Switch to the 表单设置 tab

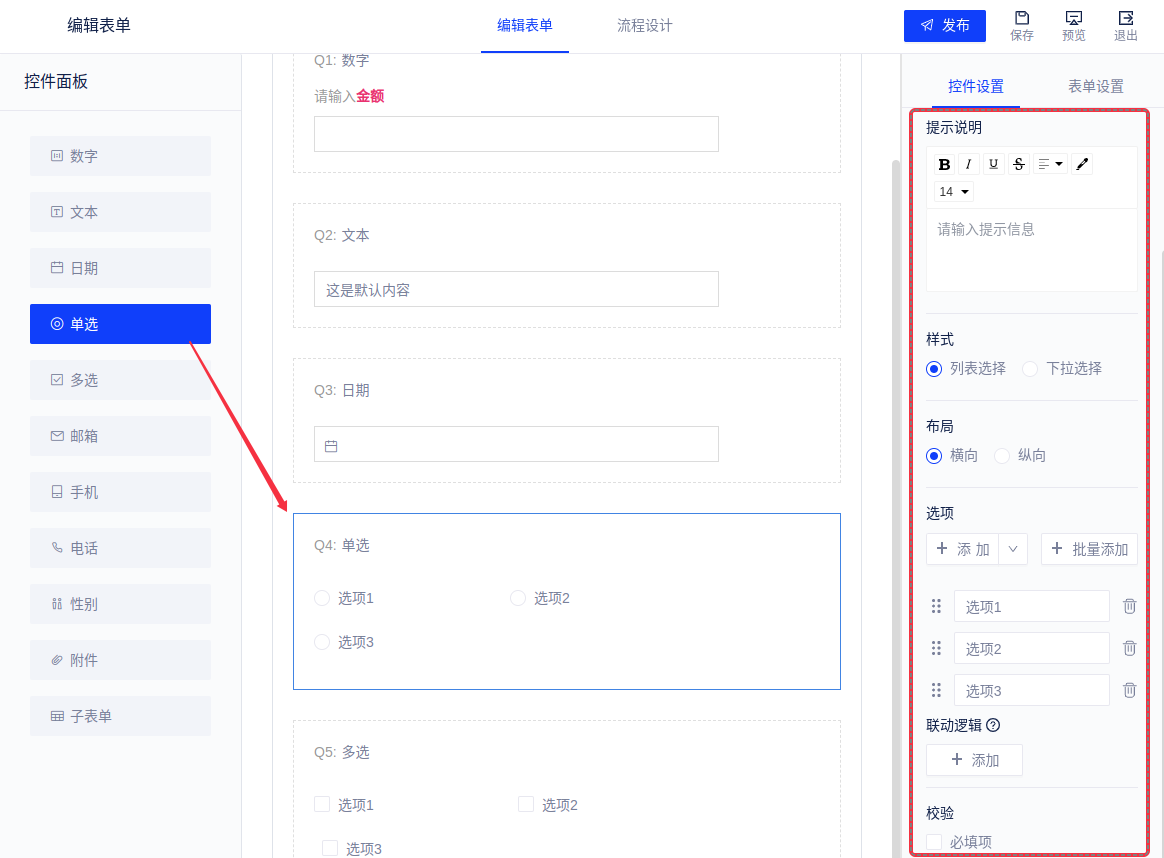pyautogui.click(x=1095, y=86)
